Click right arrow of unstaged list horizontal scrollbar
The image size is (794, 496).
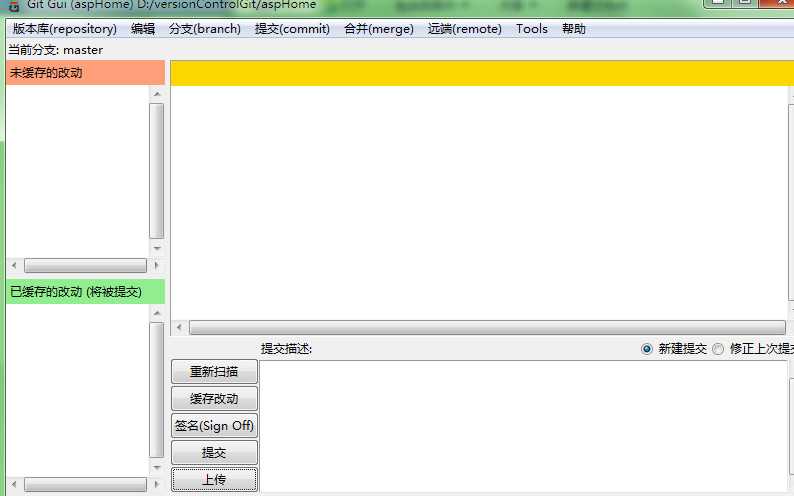pyautogui.click(x=156, y=265)
